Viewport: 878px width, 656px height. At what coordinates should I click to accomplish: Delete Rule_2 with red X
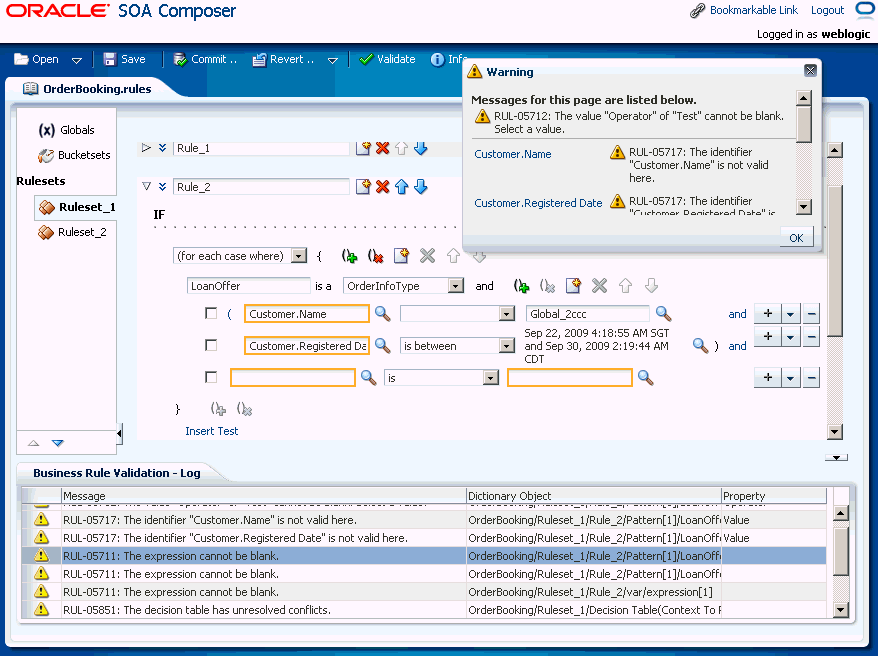(x=382, y=187)
